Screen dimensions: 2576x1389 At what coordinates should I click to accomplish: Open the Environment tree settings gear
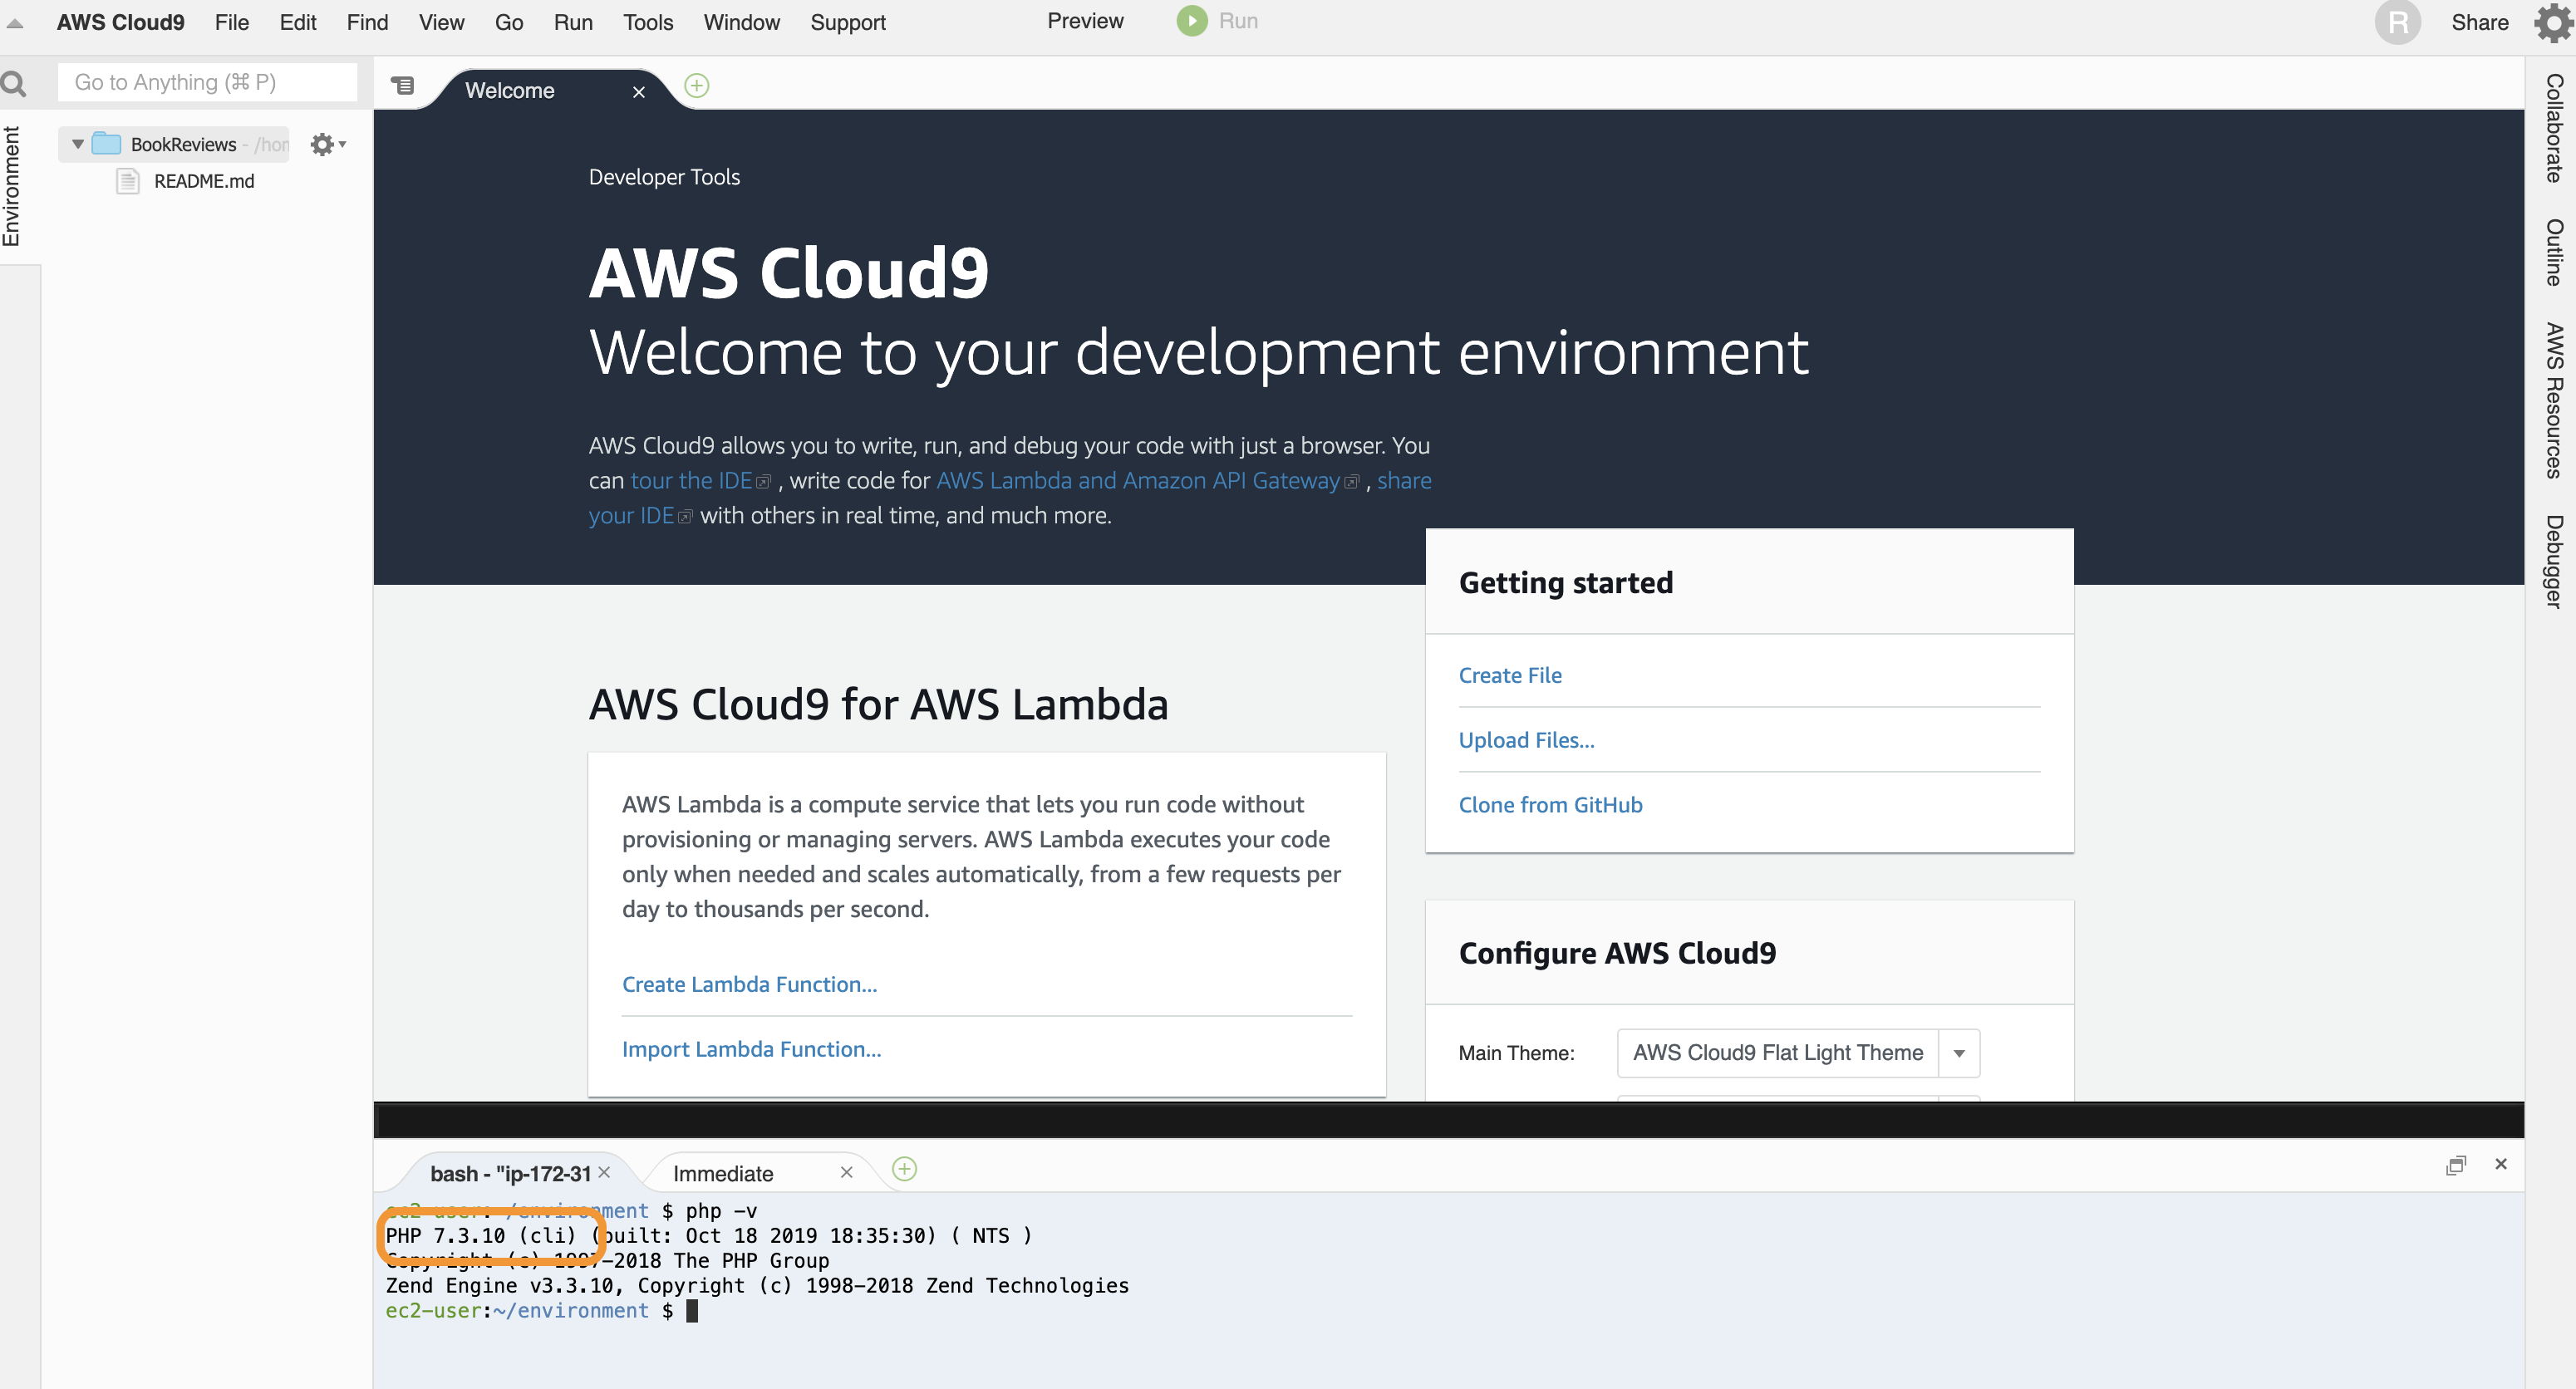[327, 145]
